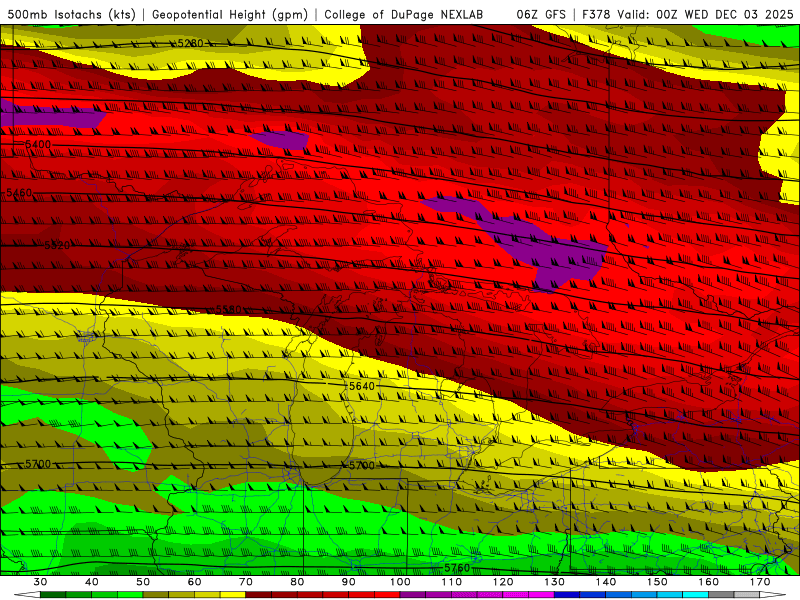Click the 90 value on the color scale
Viewport: 800px width, 600px height.
(x=348, y=582)
